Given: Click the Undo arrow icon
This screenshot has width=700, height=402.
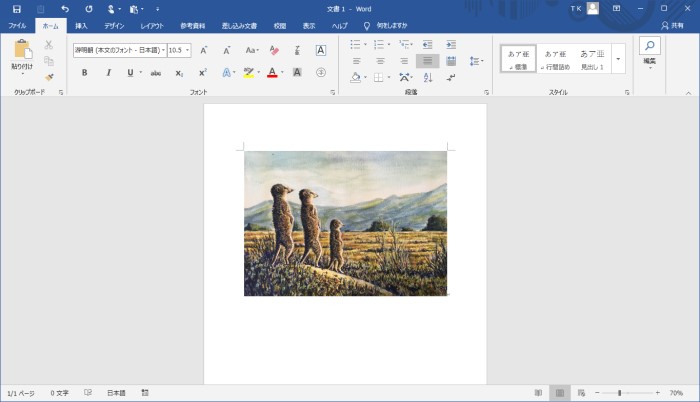Looking at the screenshot, I should [x=65, y=9].
